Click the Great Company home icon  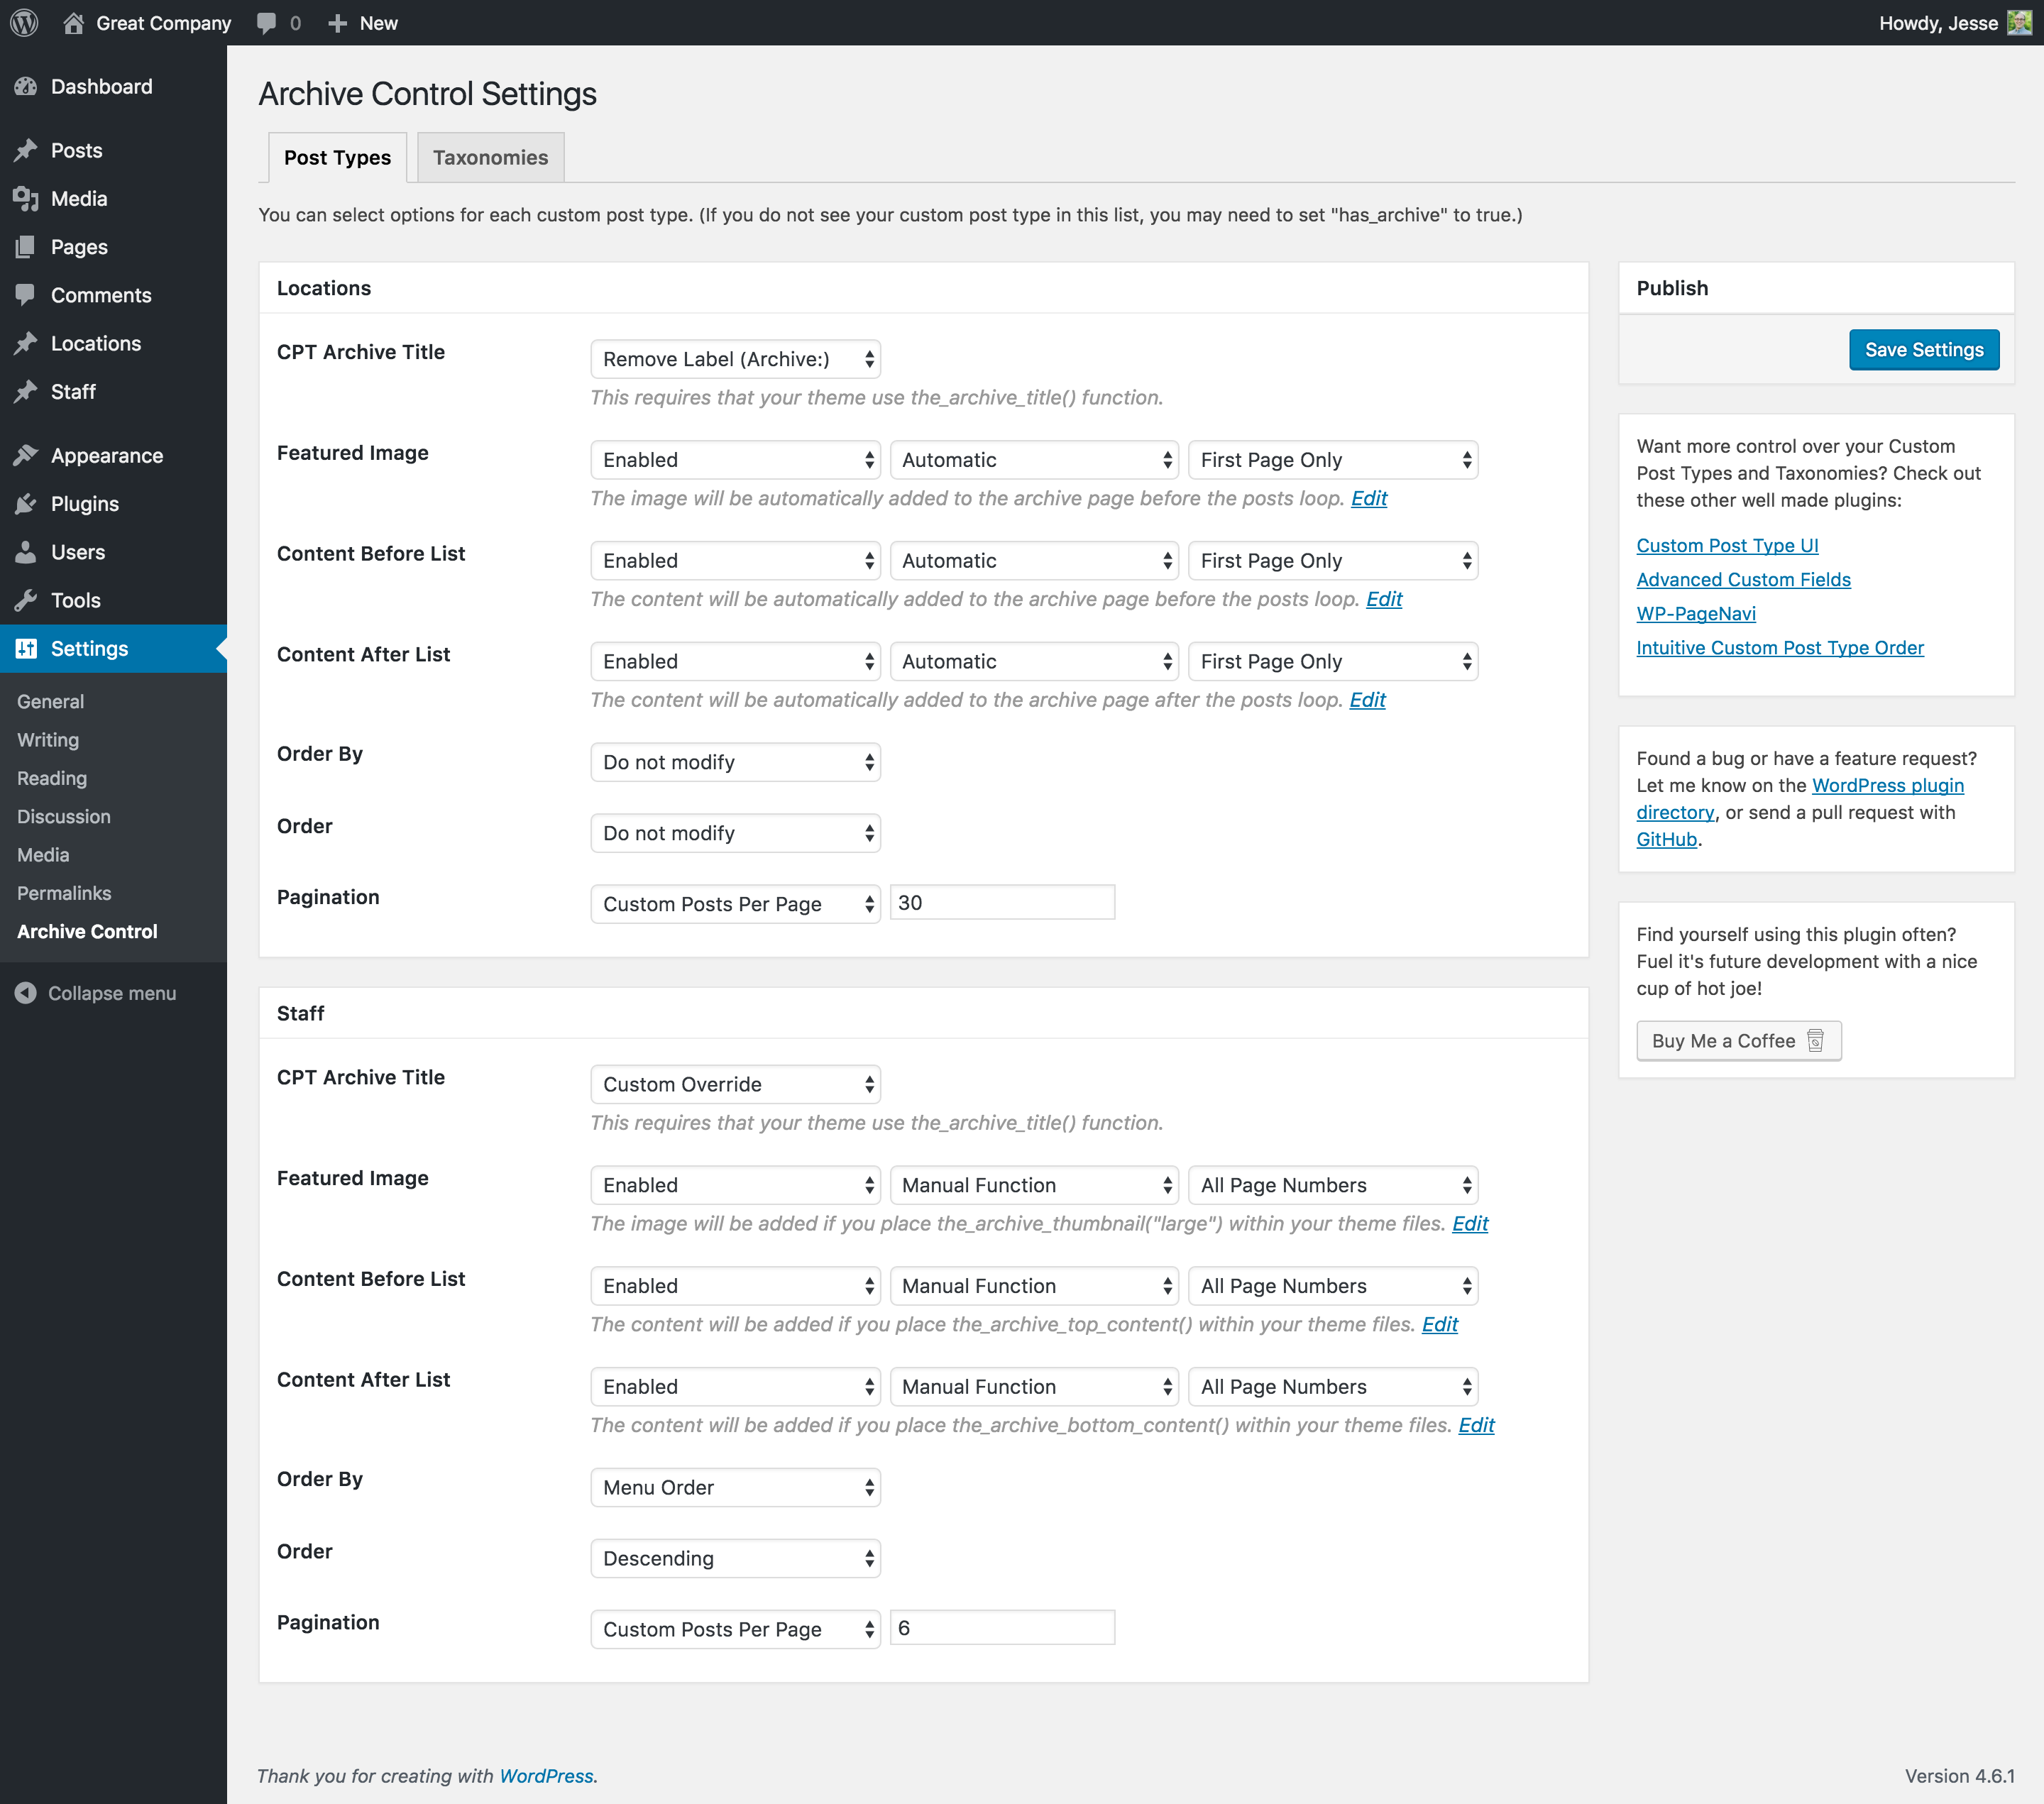coord(73,23)
